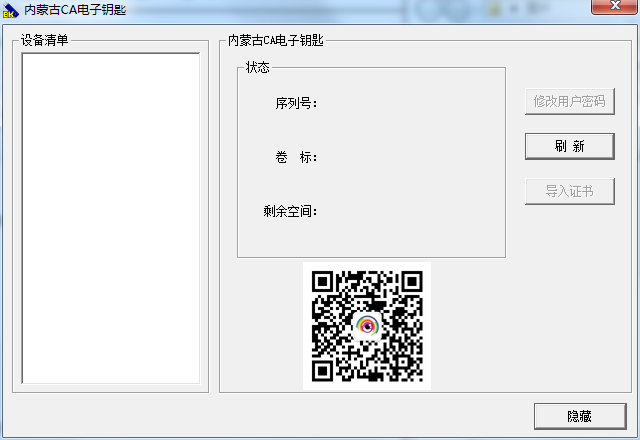Click the 设备清单 group title

44,40
